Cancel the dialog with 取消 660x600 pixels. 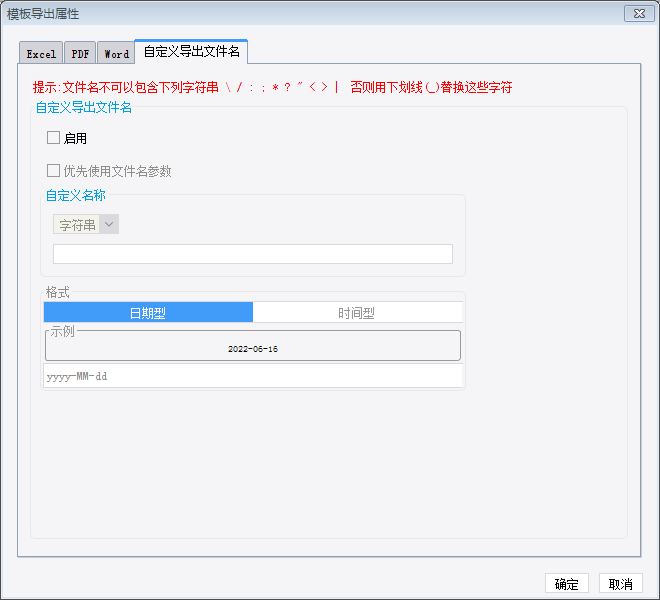(620, 584)
